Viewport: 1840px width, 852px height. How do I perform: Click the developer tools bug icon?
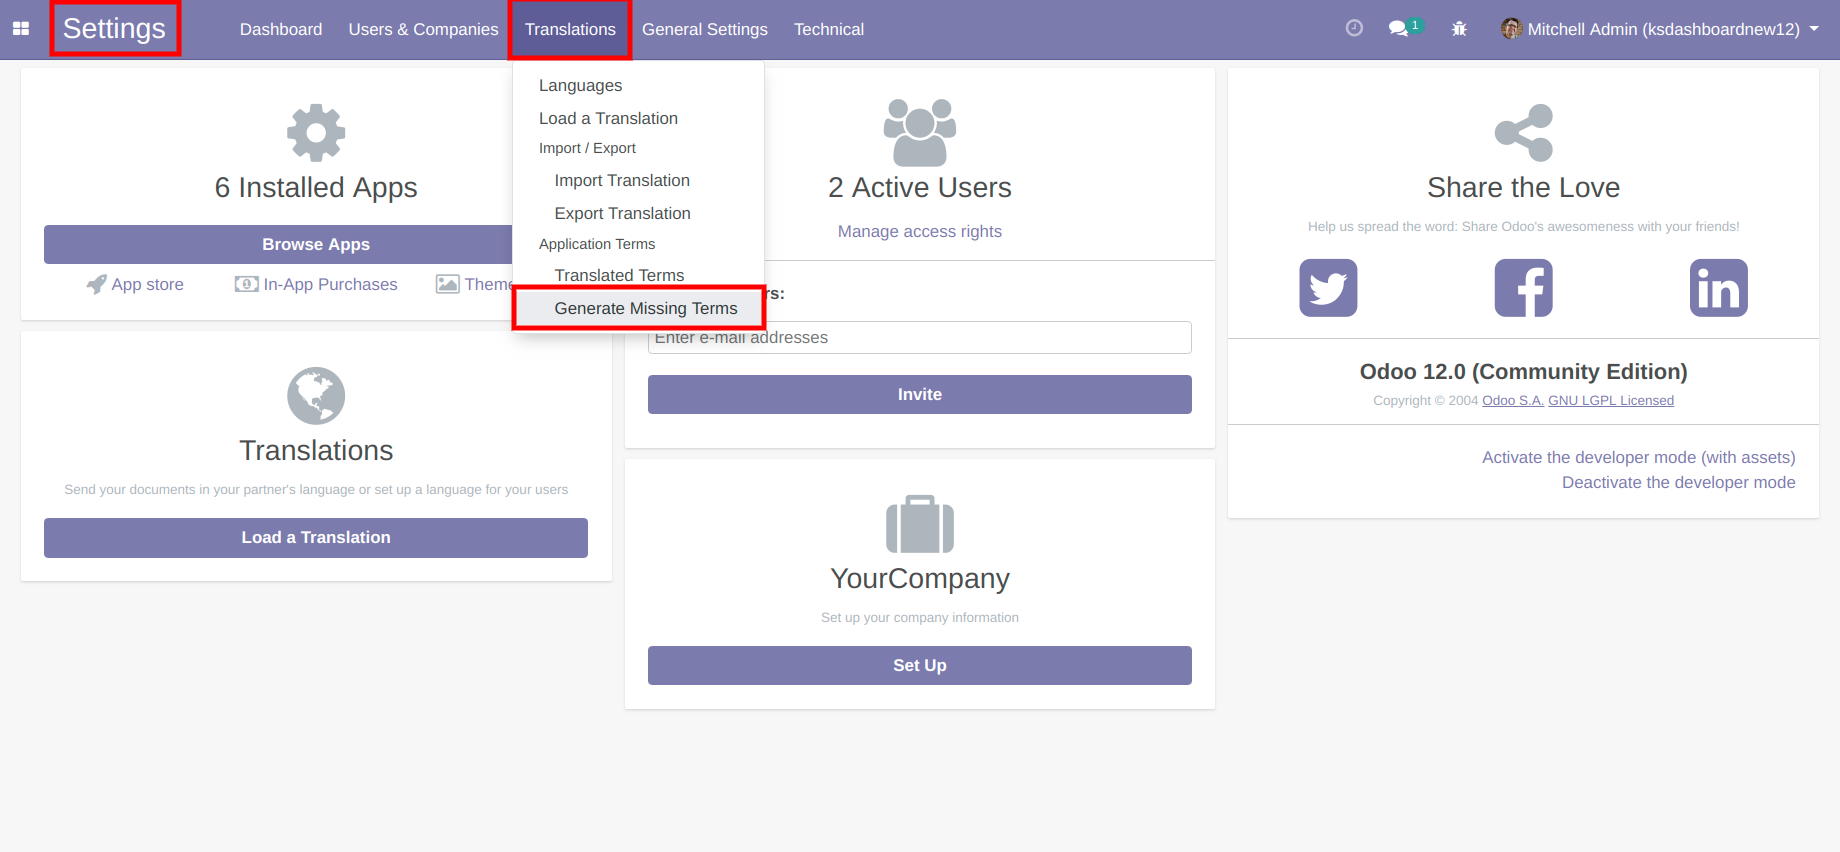click(x=1459, y=29)
